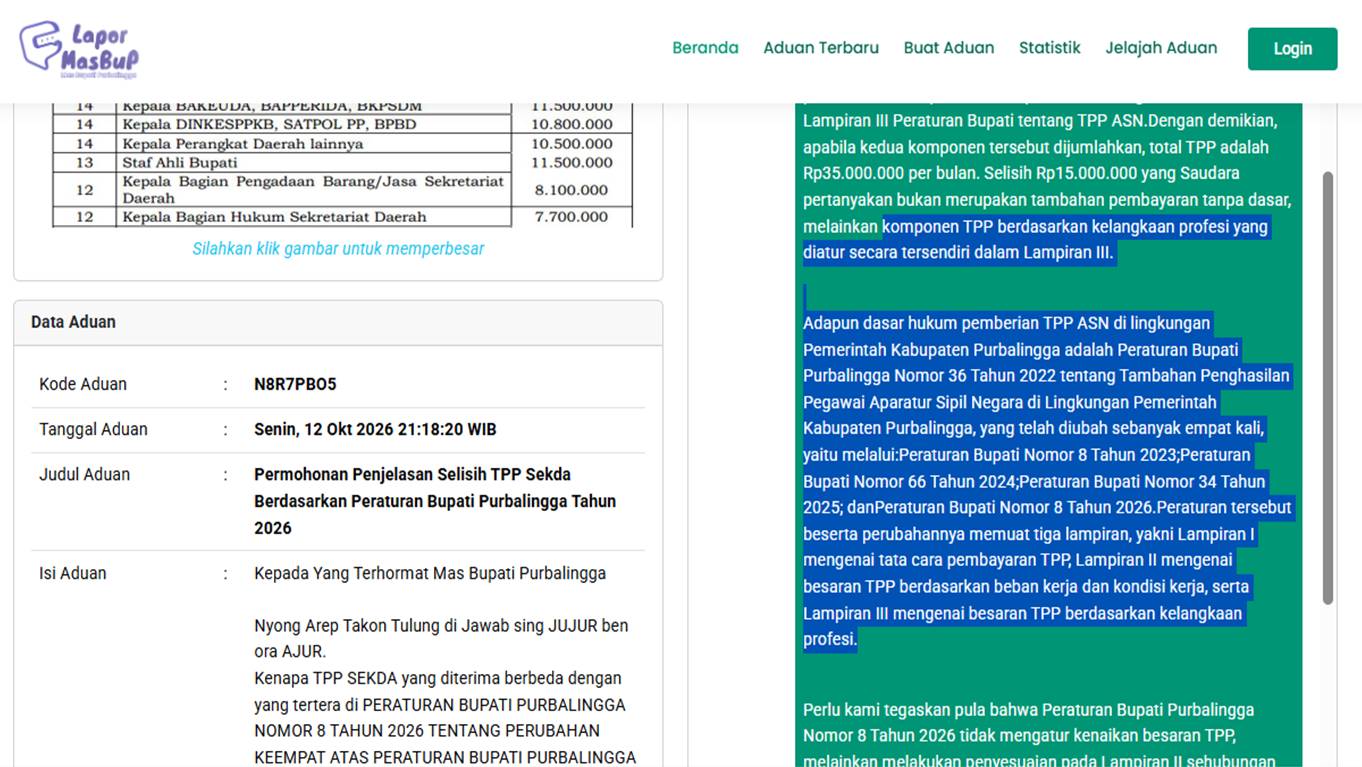Click the title 'Permohonan Penjelasan Selisih TPP Sekda'

click(x=412, y=475)
